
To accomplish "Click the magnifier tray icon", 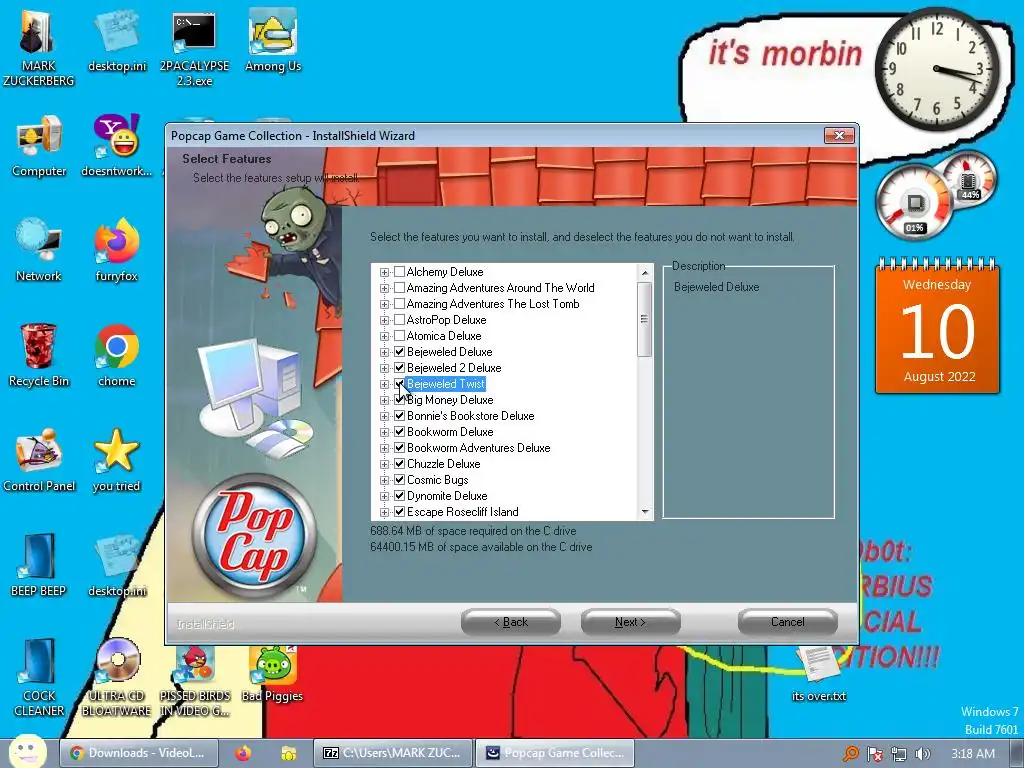I will click(x=850, y=754).
